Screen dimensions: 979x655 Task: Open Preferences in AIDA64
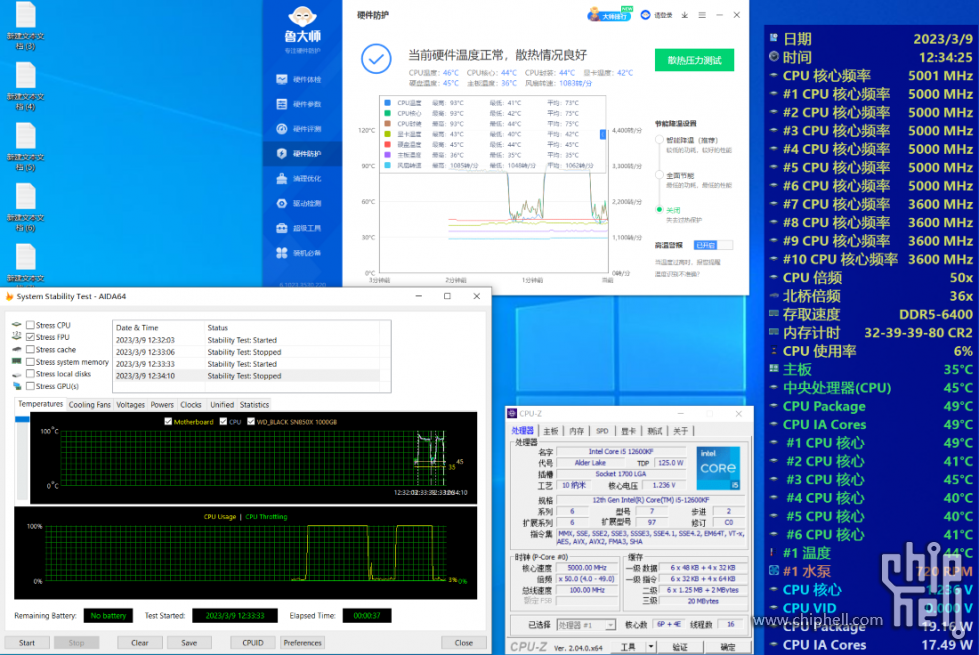click(x=303, y=643)
